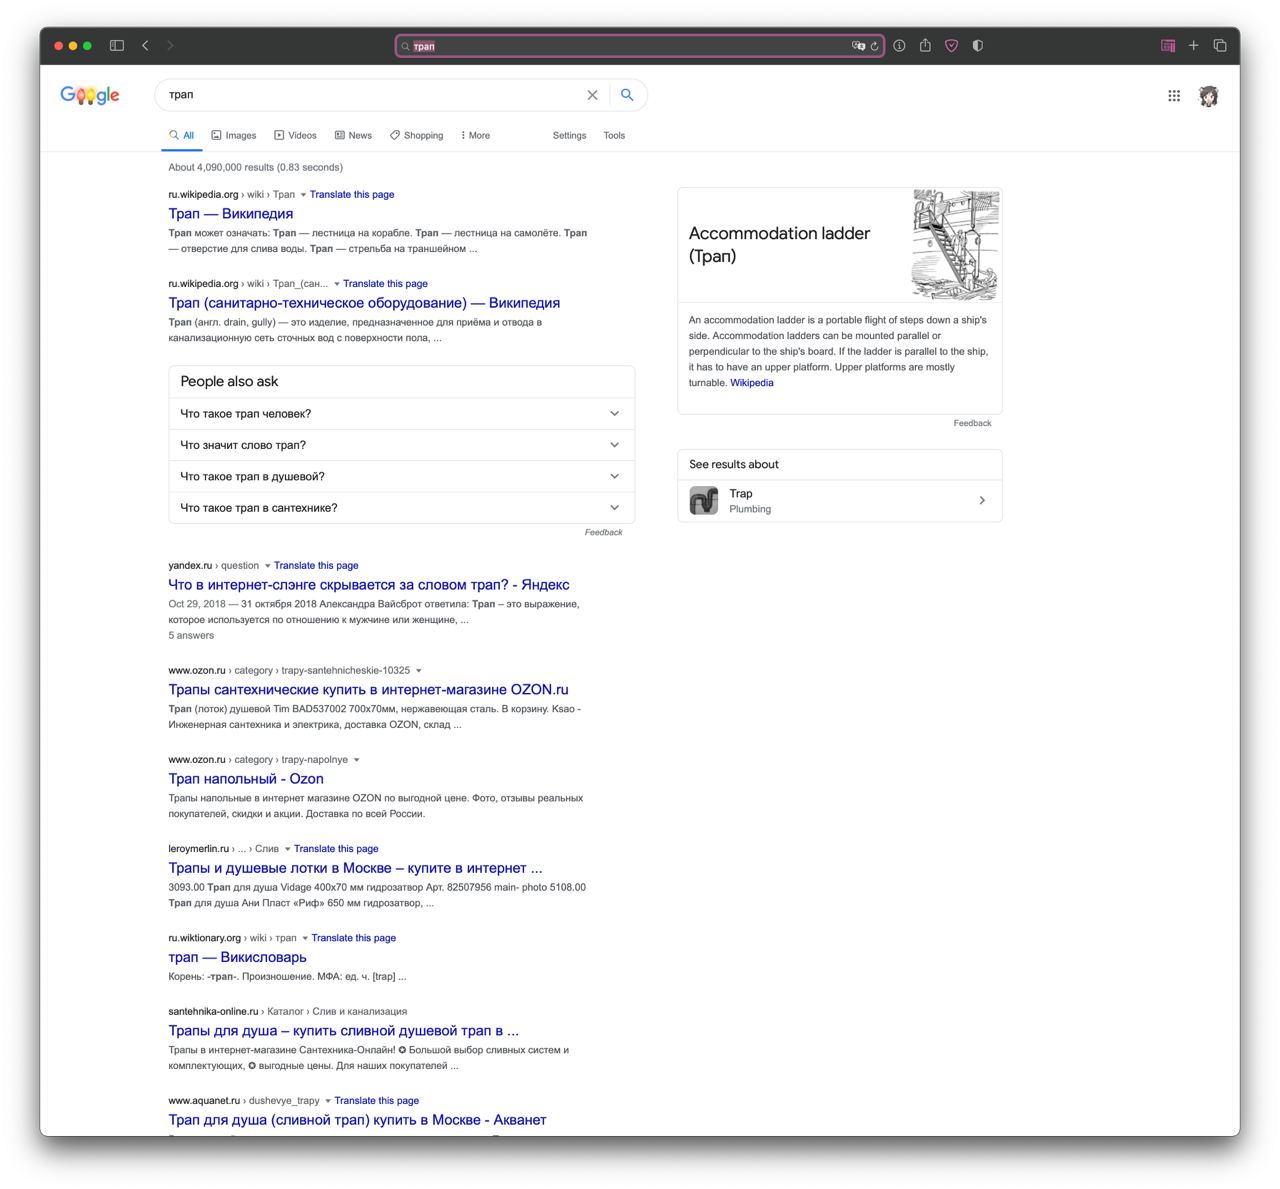Open dropdown arrow beside ru.wiktionary.org URL
The height and width of the screenshot is (1189, 1280).
(x=305, y=938)
